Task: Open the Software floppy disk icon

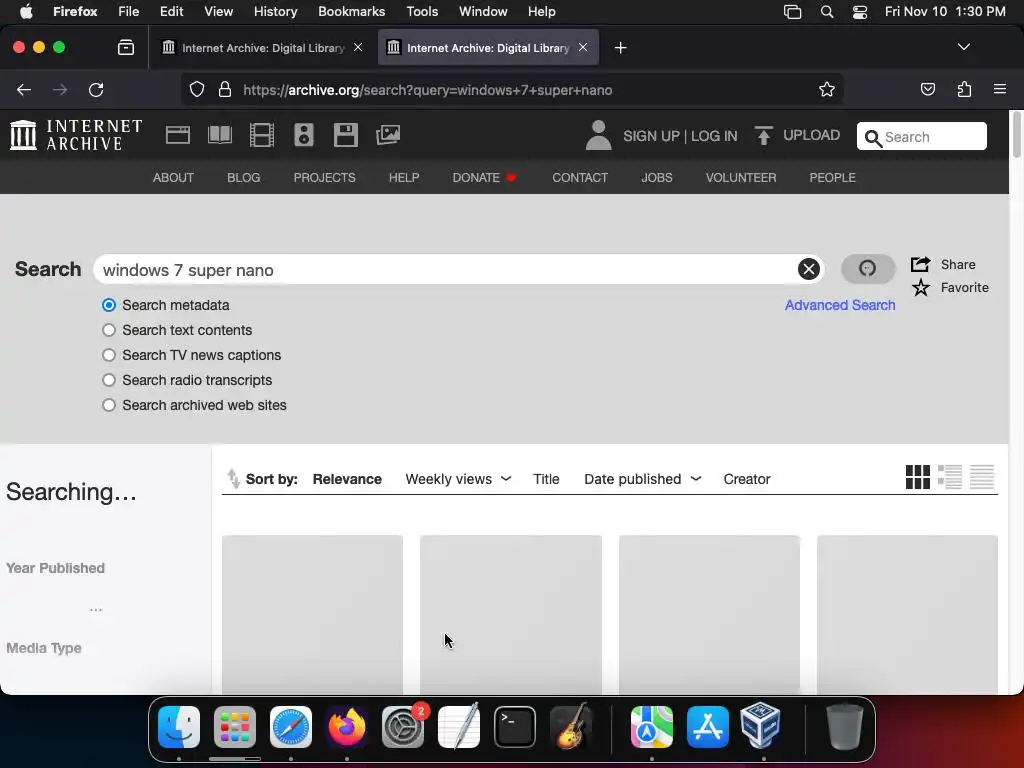Action: [x=345, y=135]
